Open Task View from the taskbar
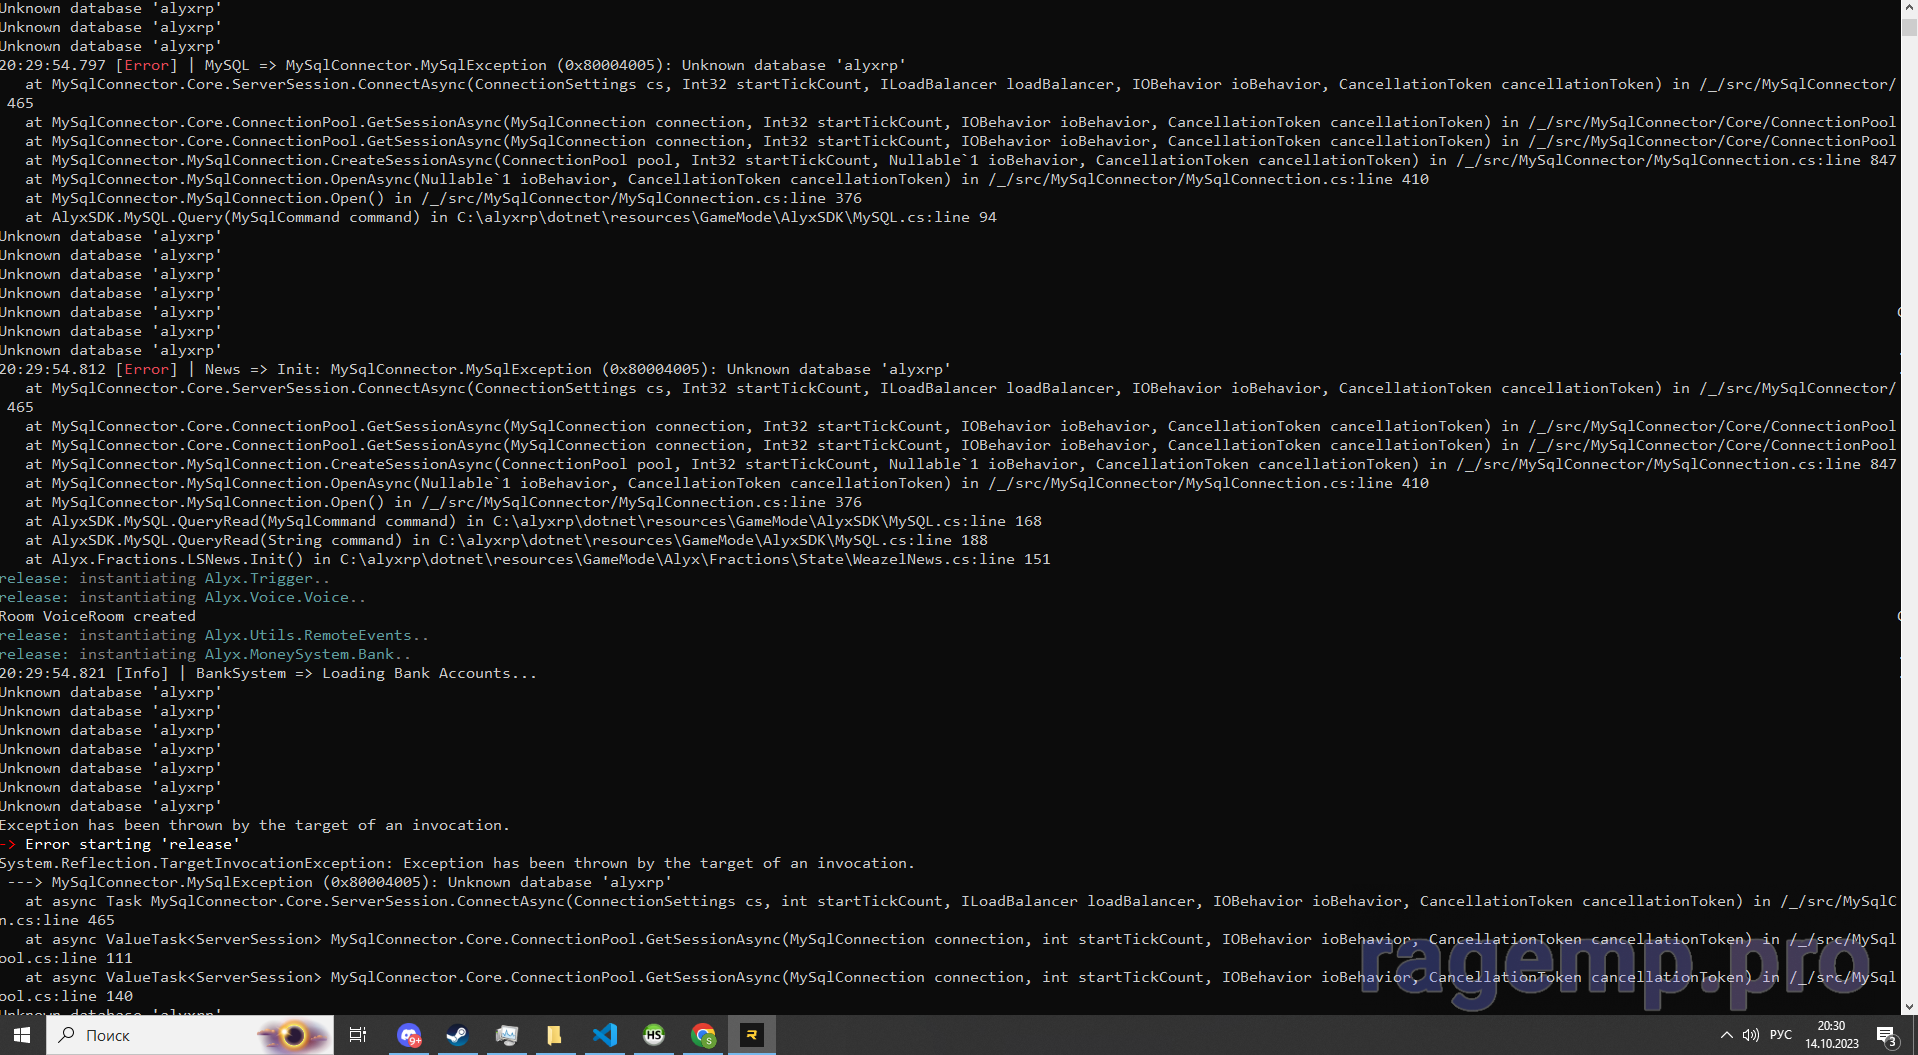This screenshot has height=1055, width=1918. [x=357, y=1035]
